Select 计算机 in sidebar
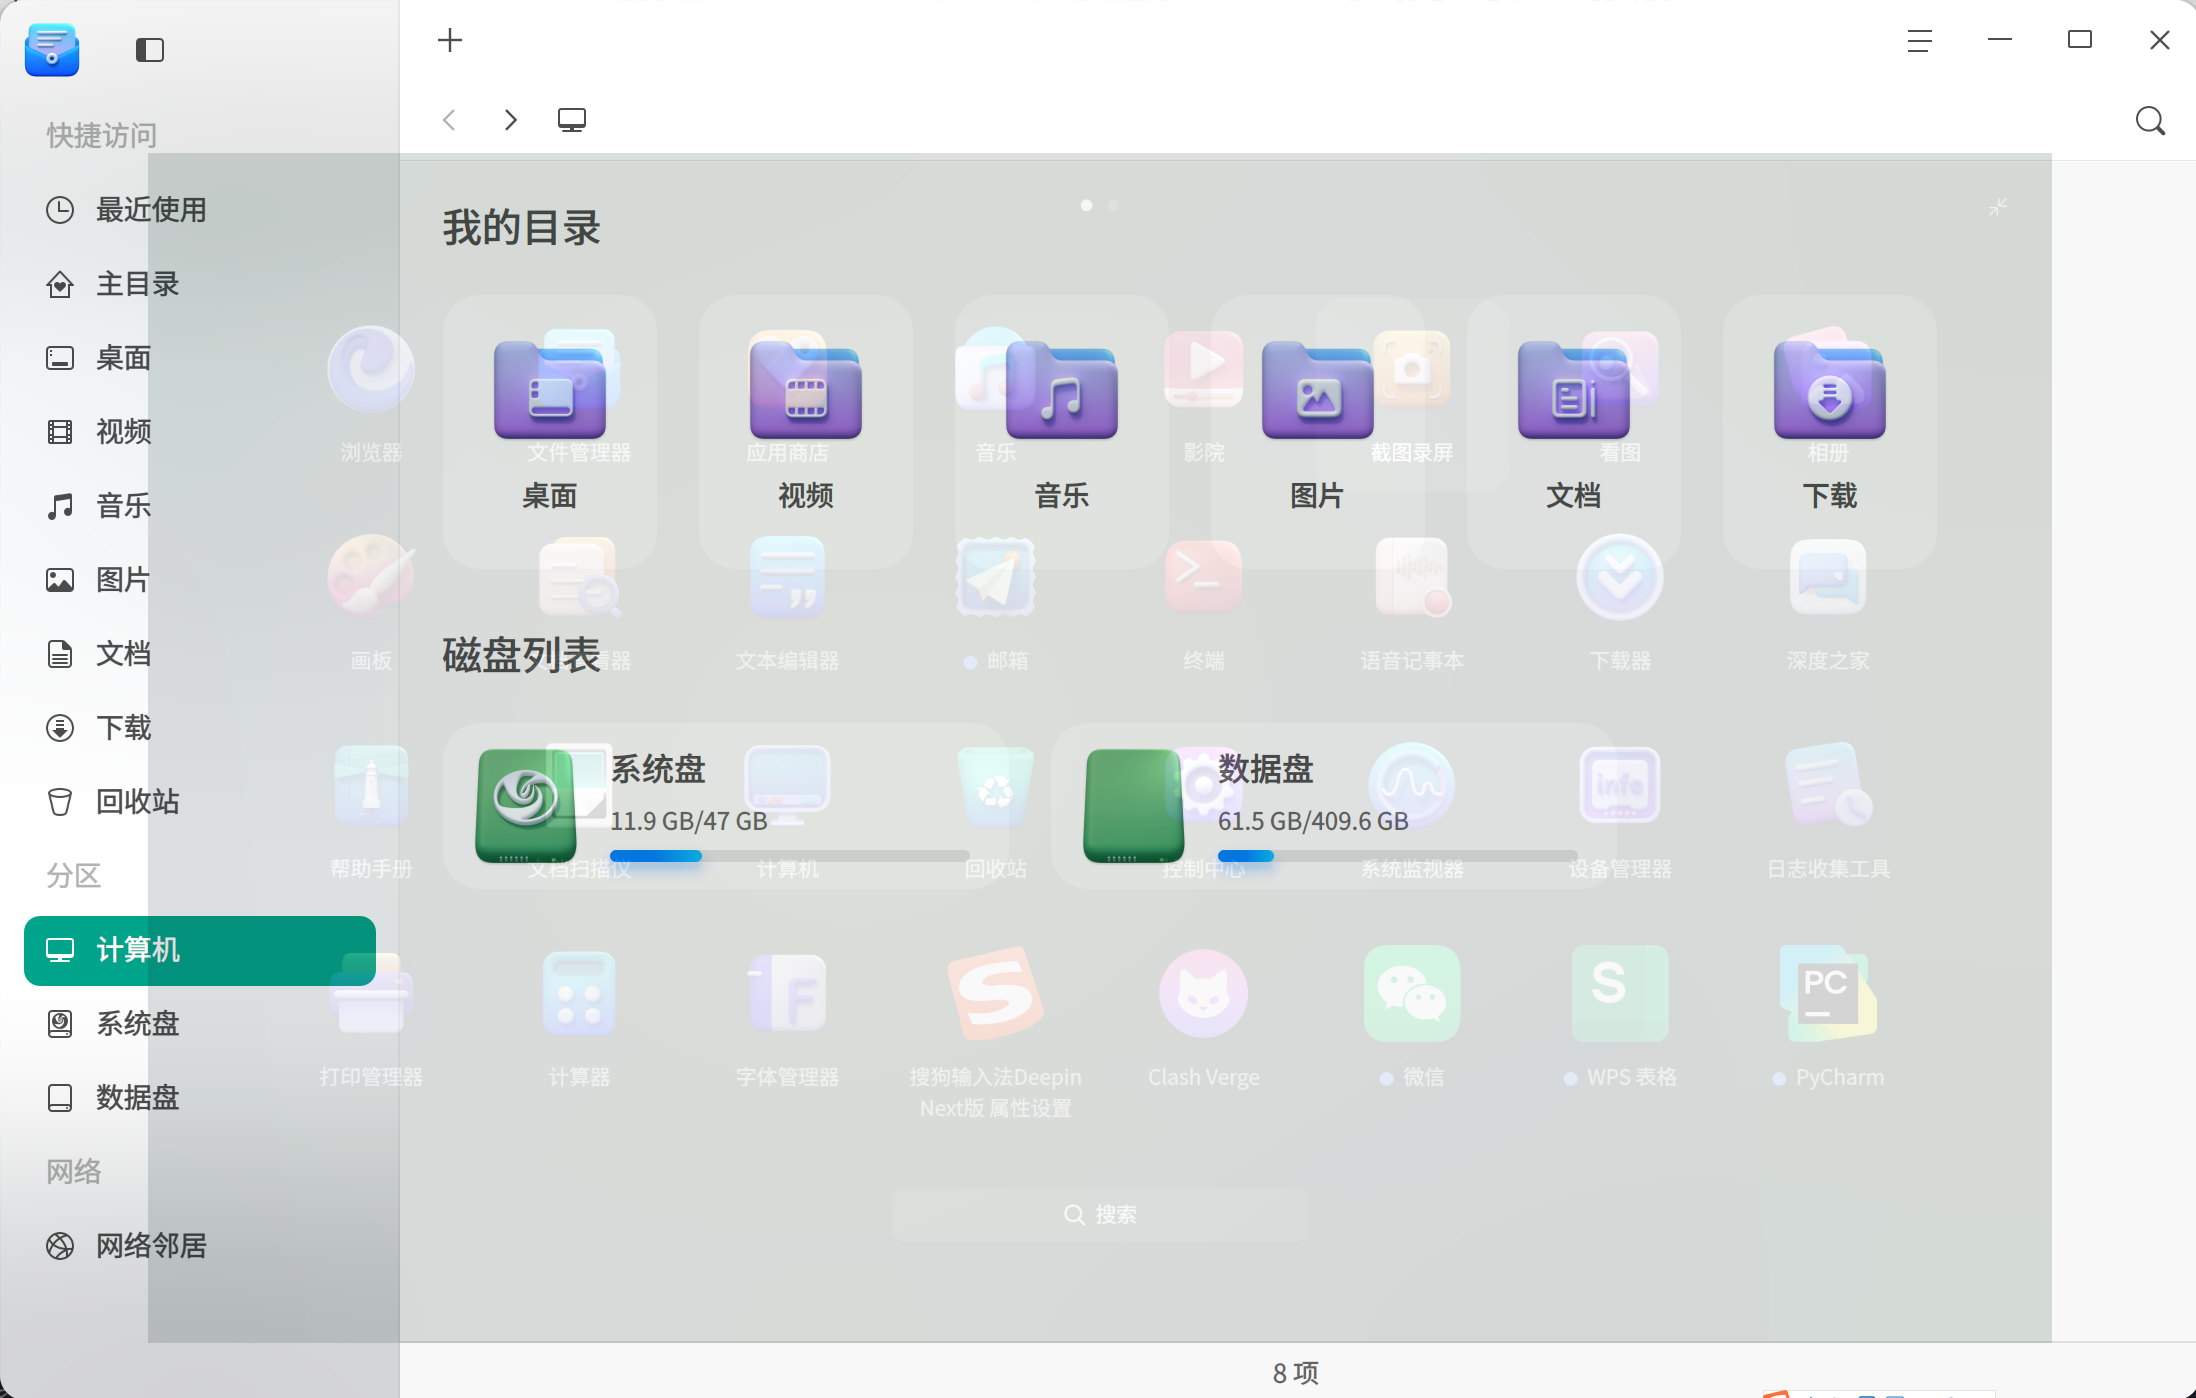2196x1398 pixels. pyautogui.click(x=200, y=950)
